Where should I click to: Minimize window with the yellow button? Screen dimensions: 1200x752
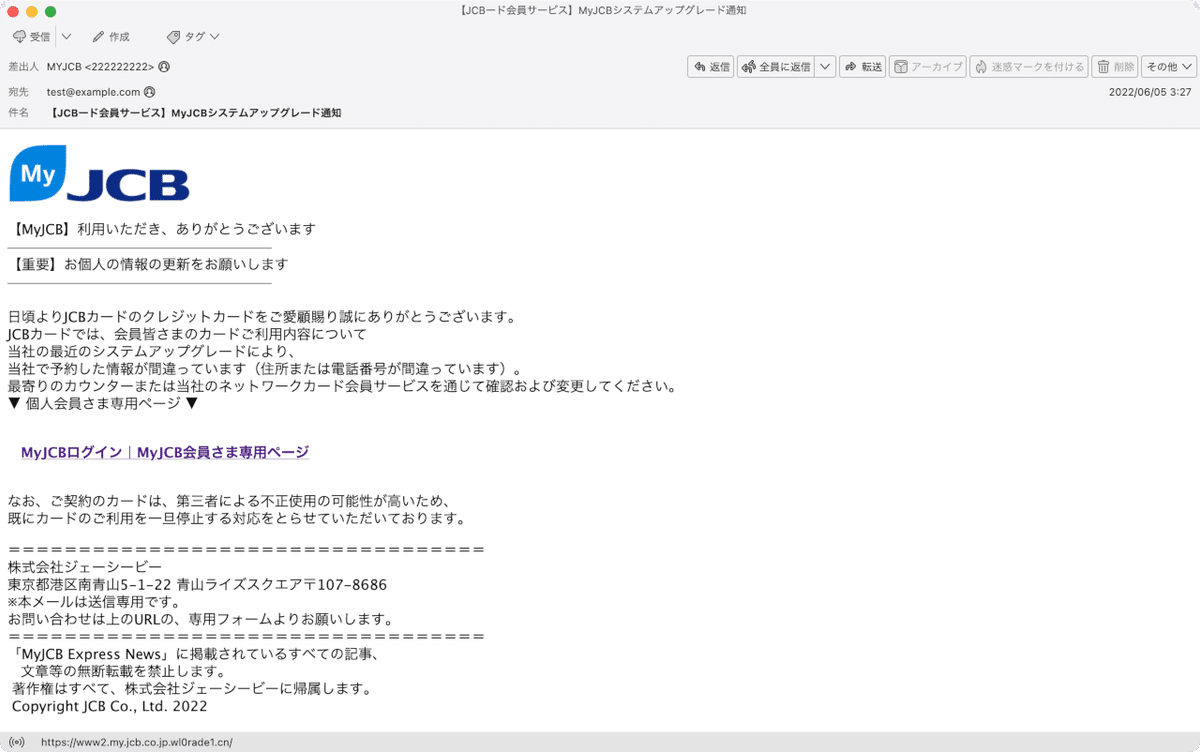coord(32,11)
